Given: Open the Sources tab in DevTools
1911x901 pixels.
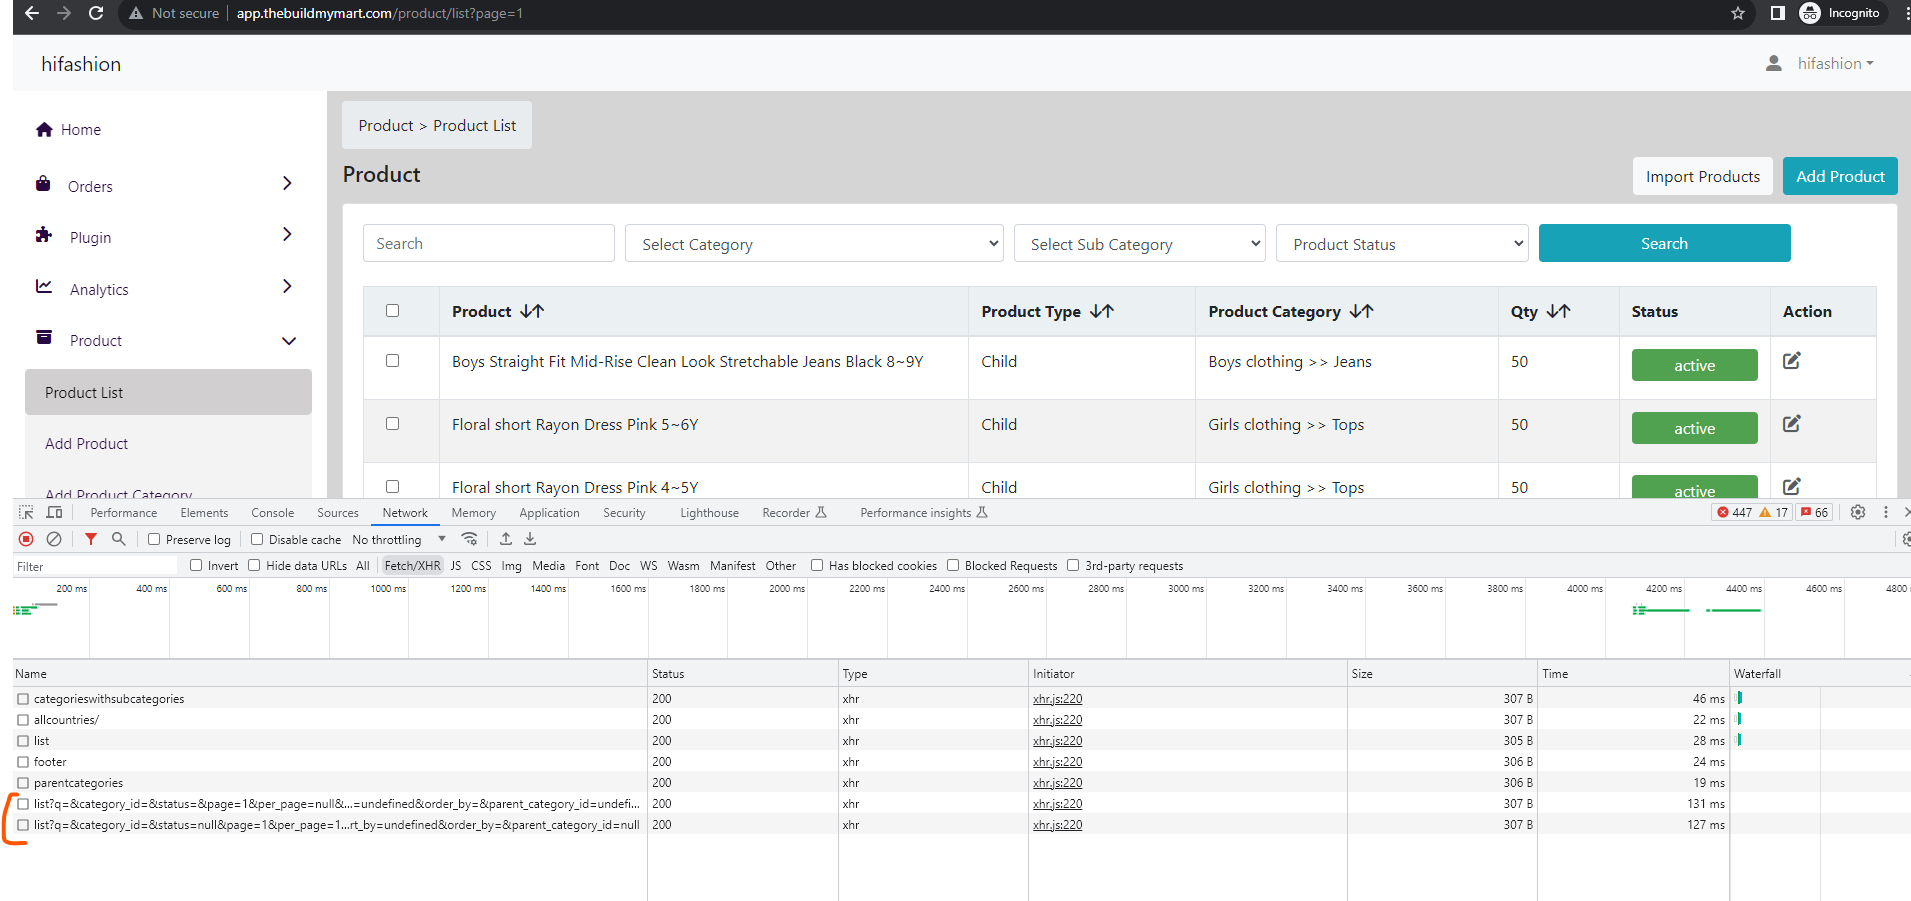Looking at the screenshot, I should 338,513.
